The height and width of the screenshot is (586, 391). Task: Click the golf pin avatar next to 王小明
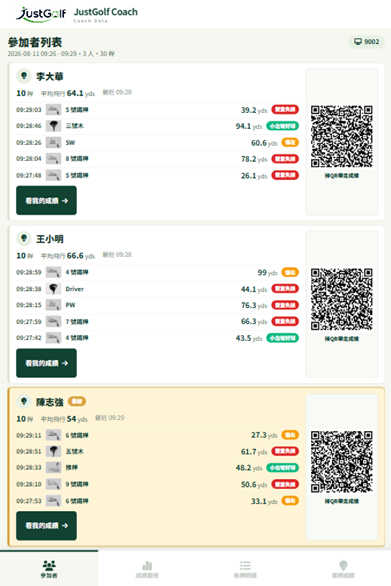[24, 238]
